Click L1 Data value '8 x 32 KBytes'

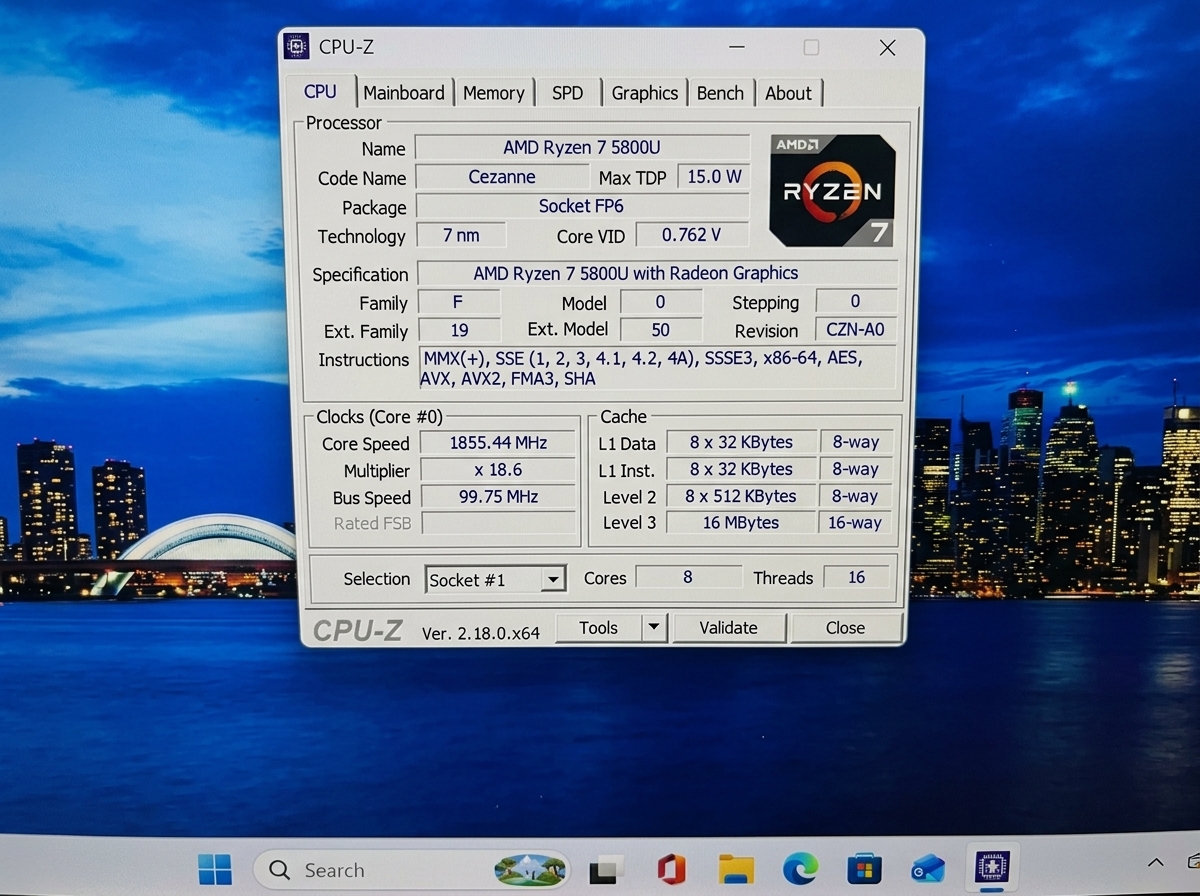pos(741,442)
